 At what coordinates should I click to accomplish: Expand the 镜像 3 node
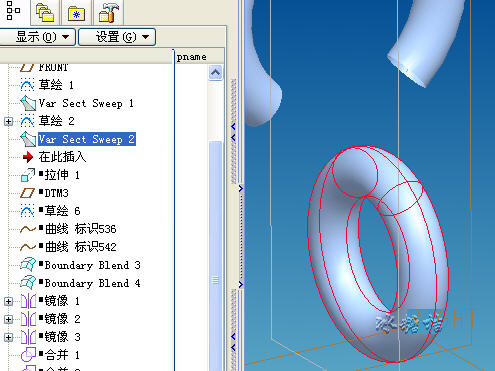tap(9, 337)
